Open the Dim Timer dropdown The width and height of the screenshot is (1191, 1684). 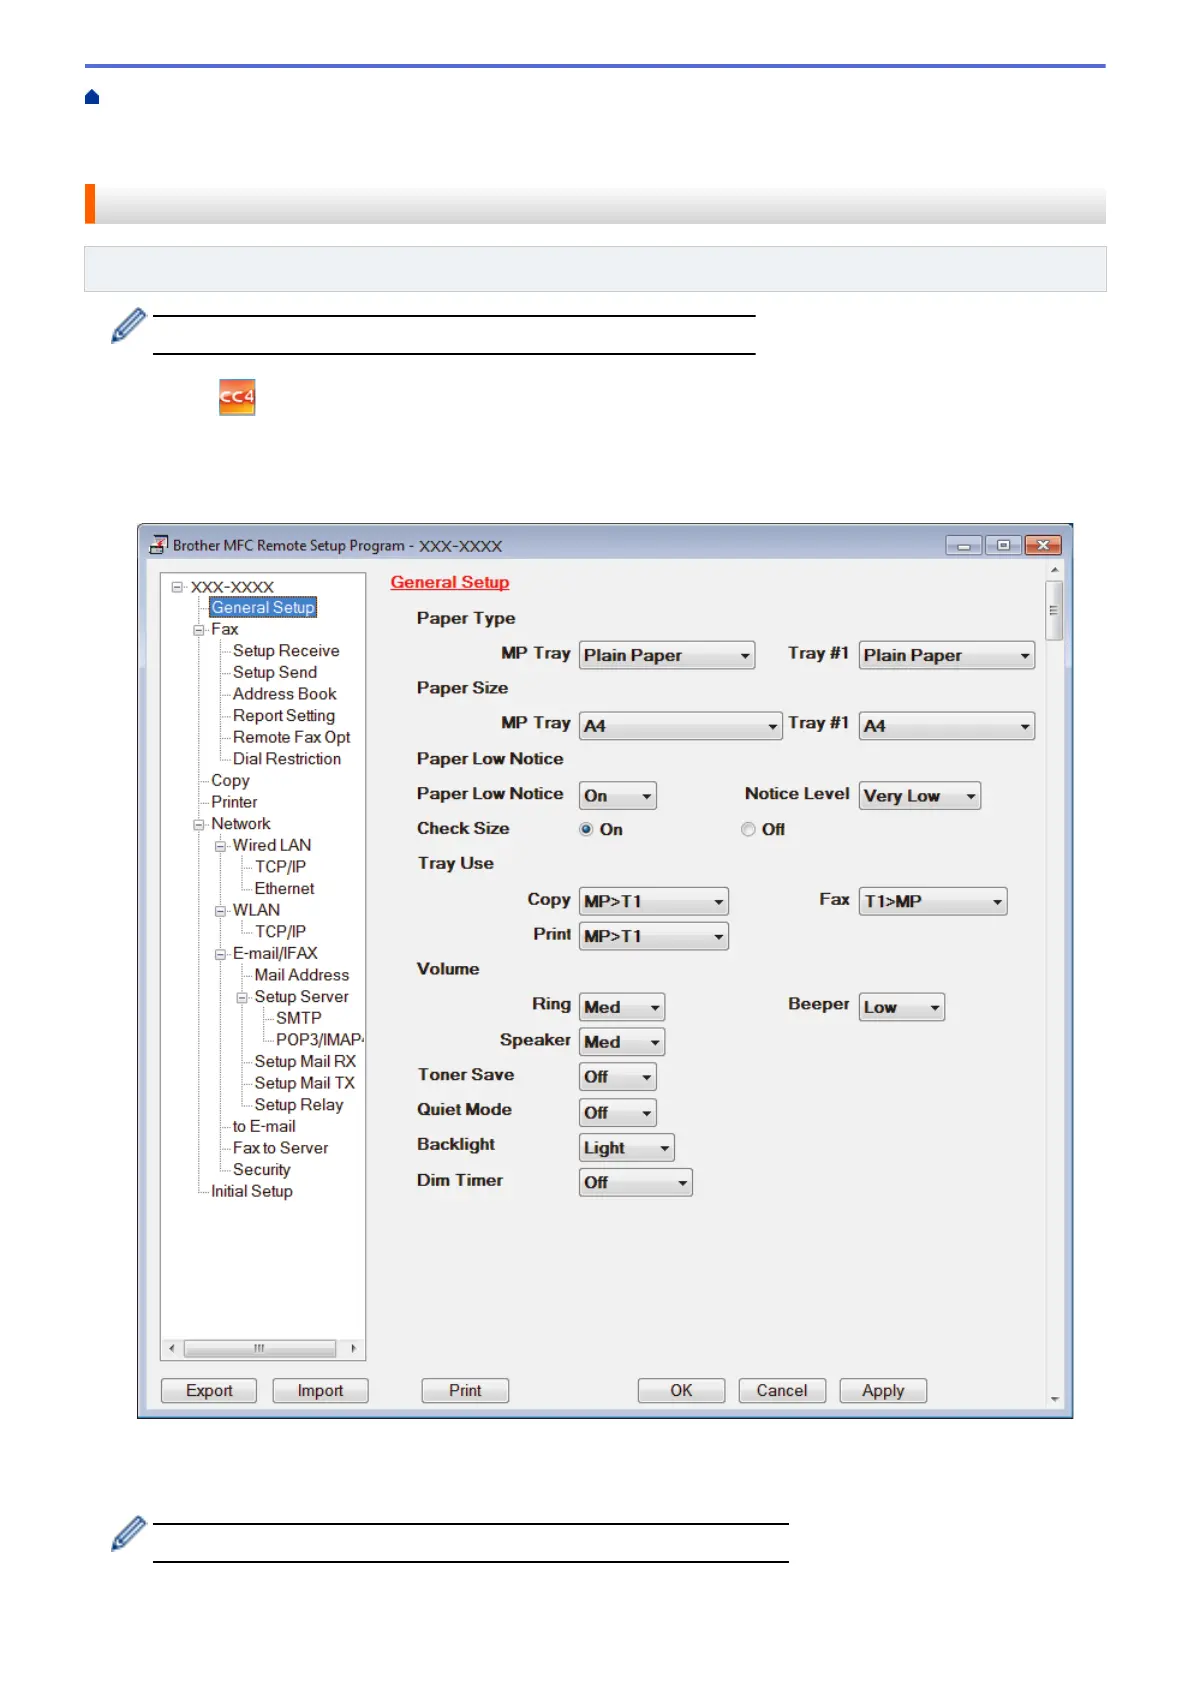point(636,1183)
